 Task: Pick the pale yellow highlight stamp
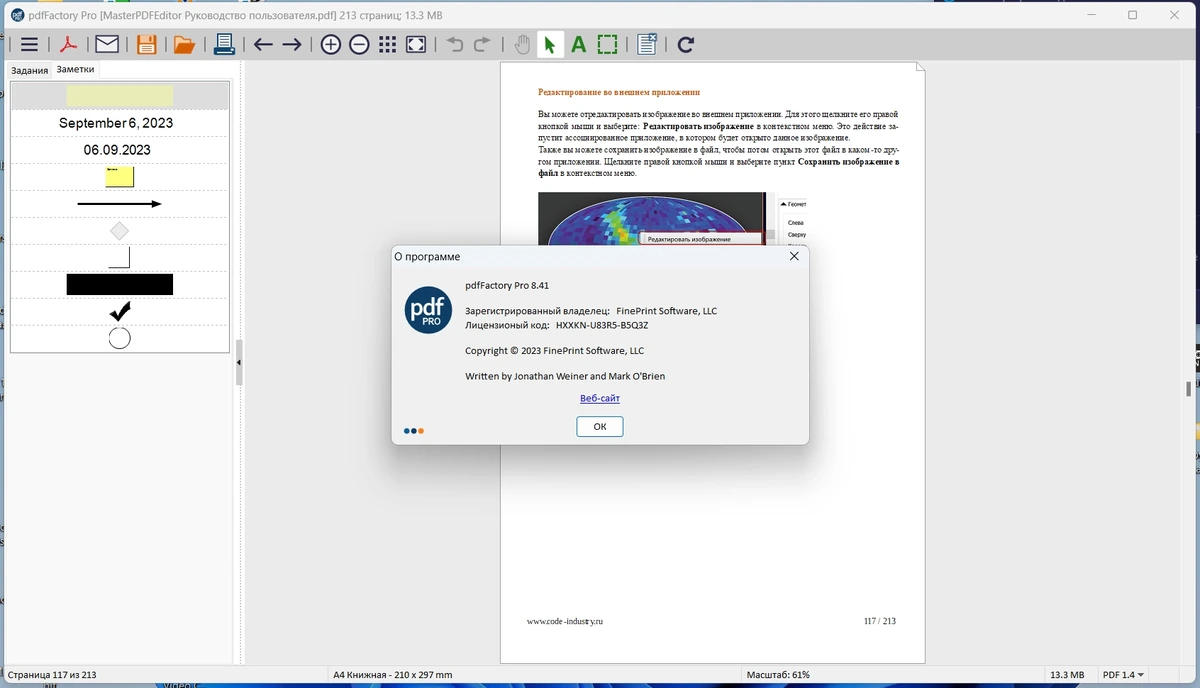[120, 96]
